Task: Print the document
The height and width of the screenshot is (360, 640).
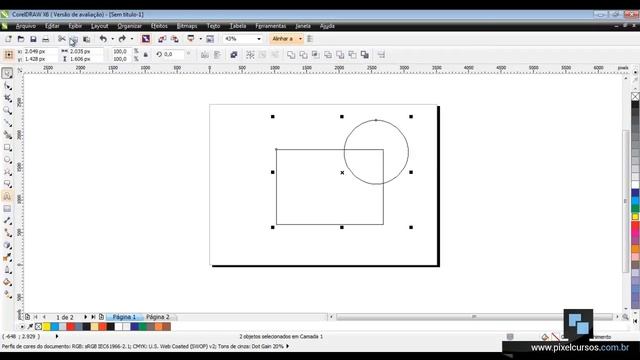Action: pyautogui.click(x=46, y=39)
